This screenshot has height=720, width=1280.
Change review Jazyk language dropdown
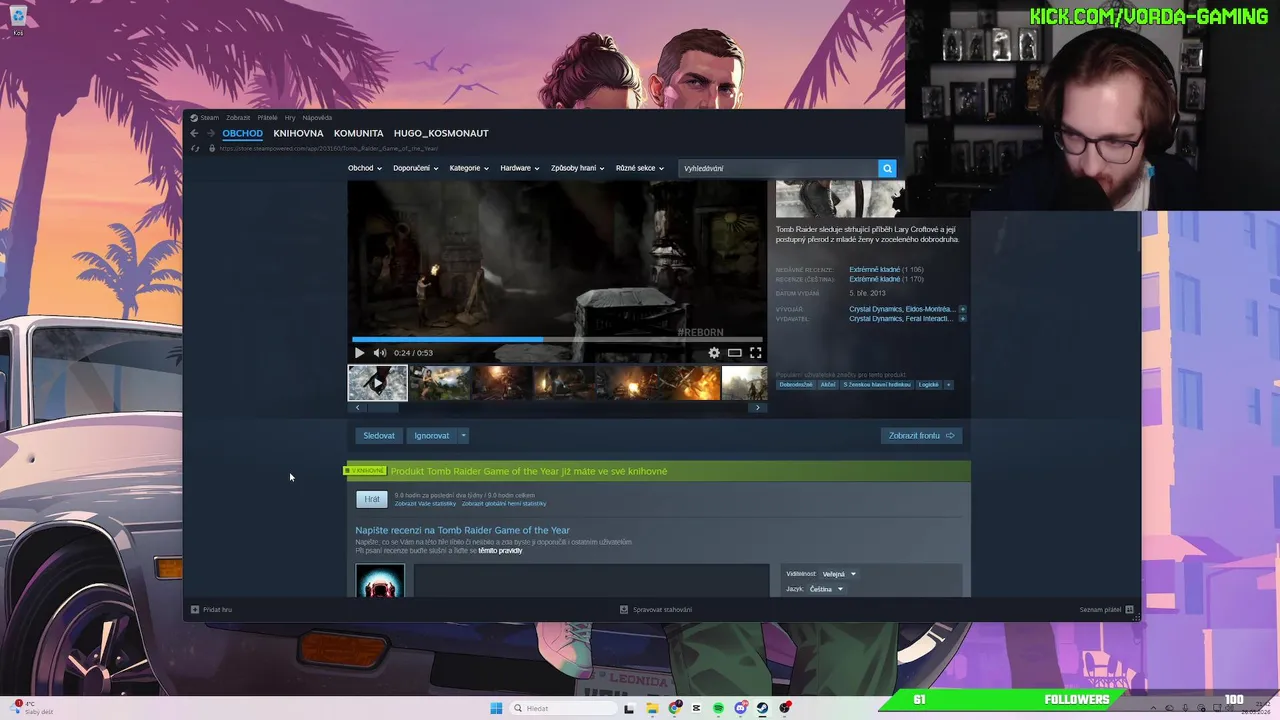(827, 589)
